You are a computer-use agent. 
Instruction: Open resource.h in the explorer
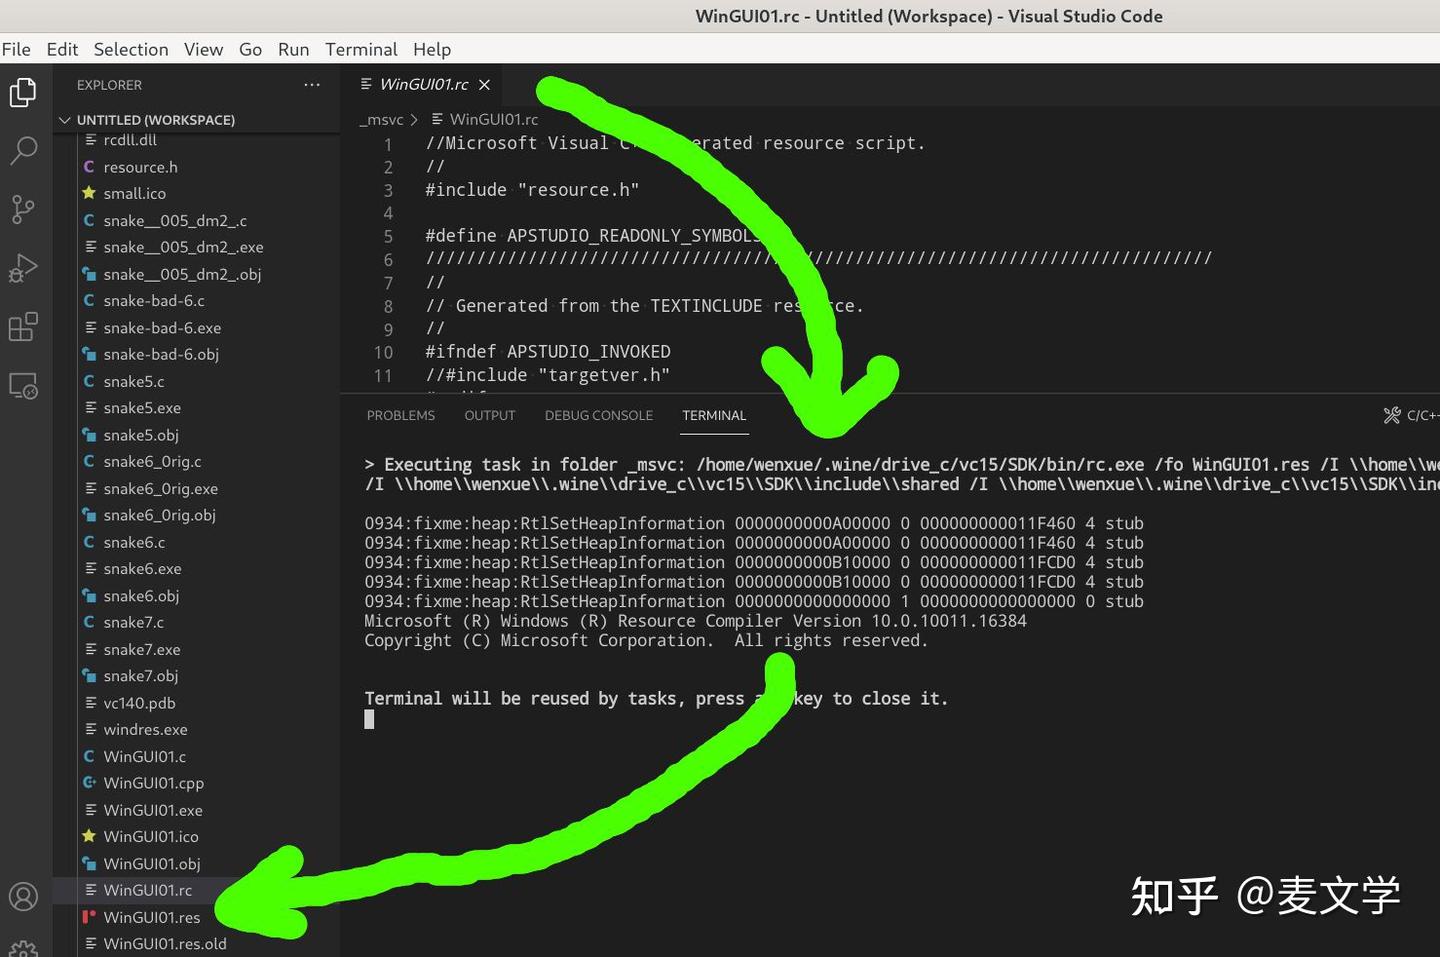click(140, 167)
